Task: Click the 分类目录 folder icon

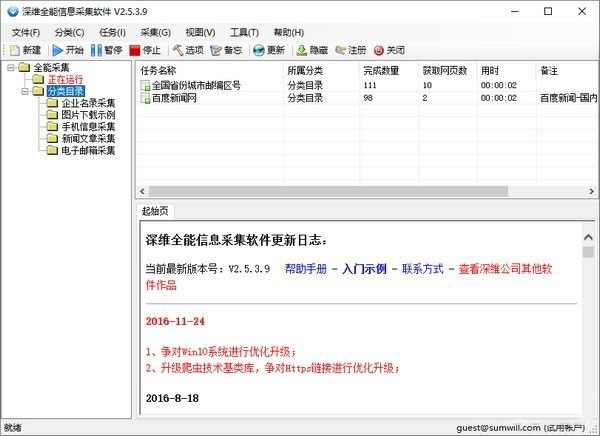Action: click(38, 91)
